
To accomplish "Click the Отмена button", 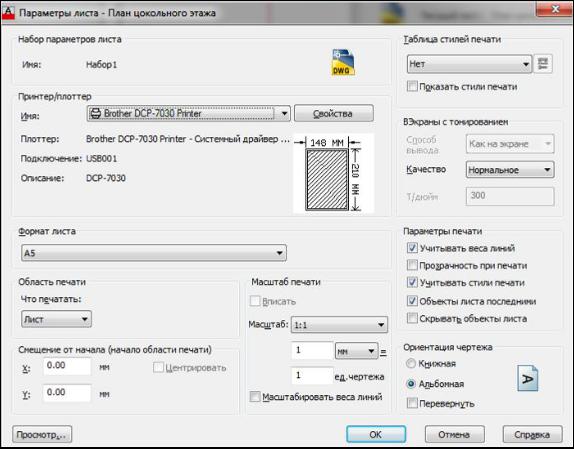I will pyautogui.click(x=455, y=434).
